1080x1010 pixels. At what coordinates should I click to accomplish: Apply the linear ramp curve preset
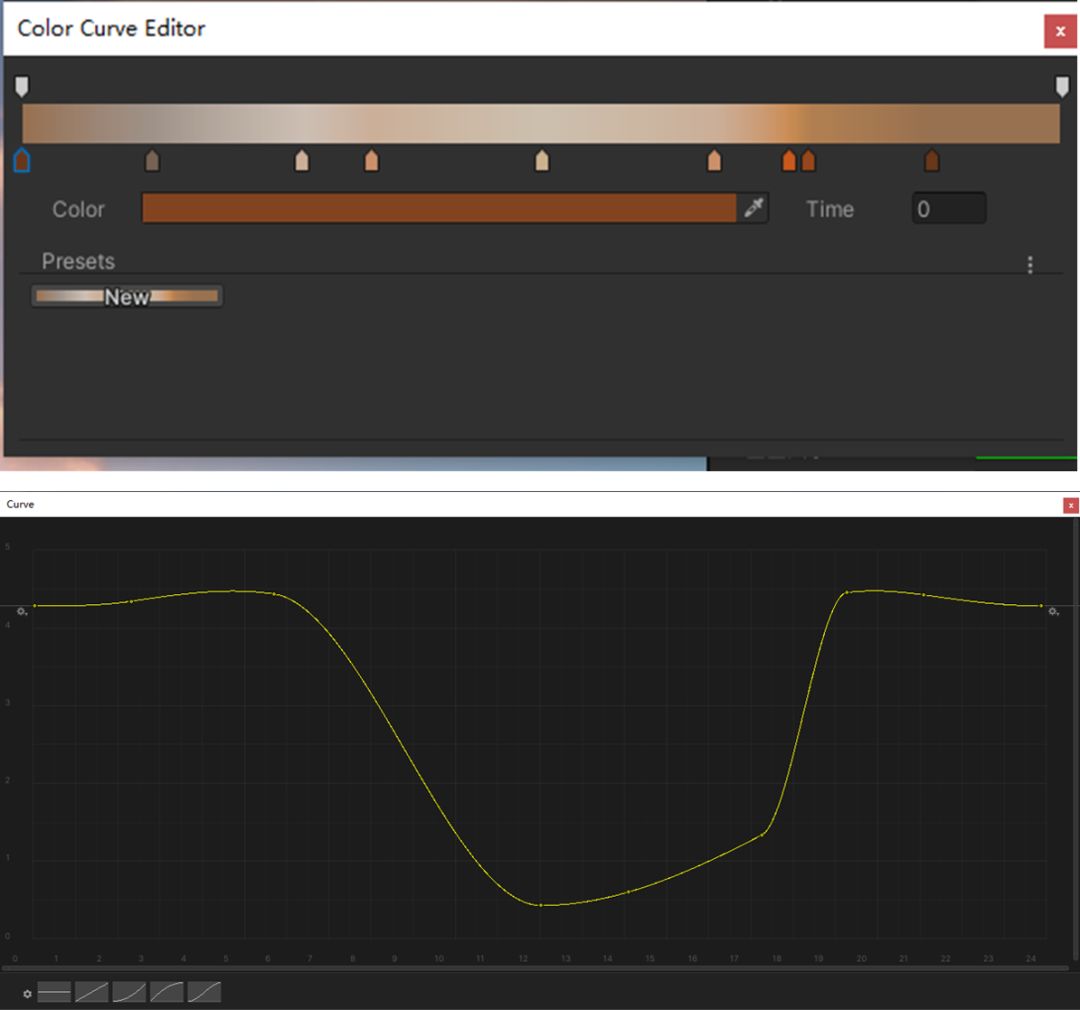(x=92, y=993)
